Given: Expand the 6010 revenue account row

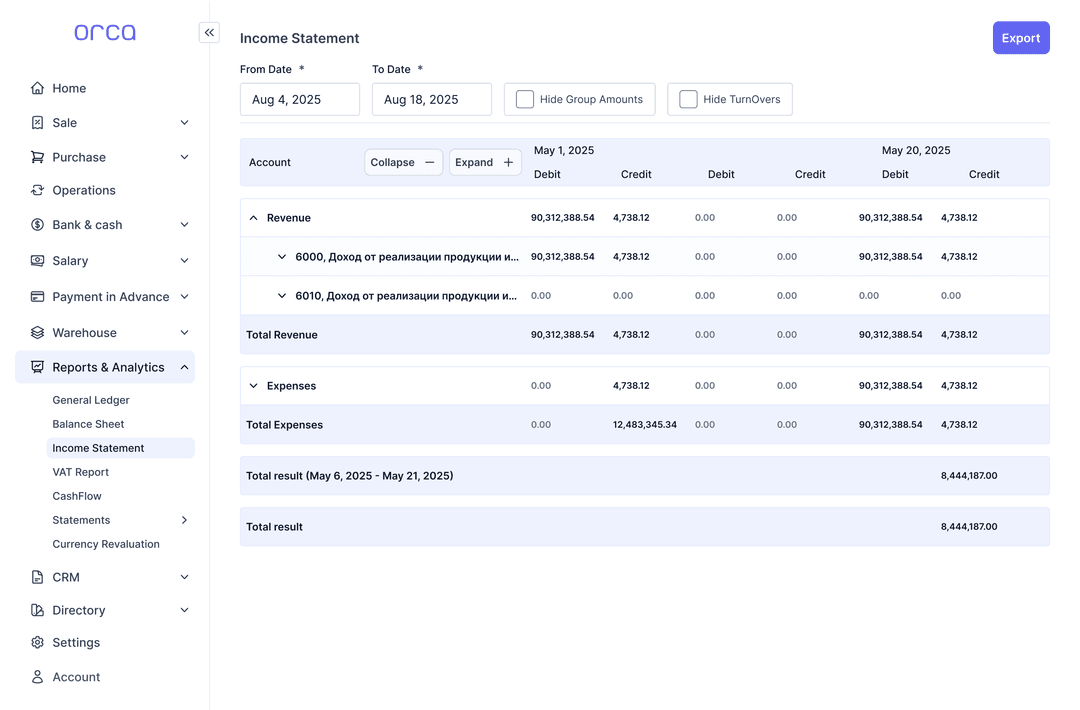Looking at the screenshot, I should click(x=281, y=295).
